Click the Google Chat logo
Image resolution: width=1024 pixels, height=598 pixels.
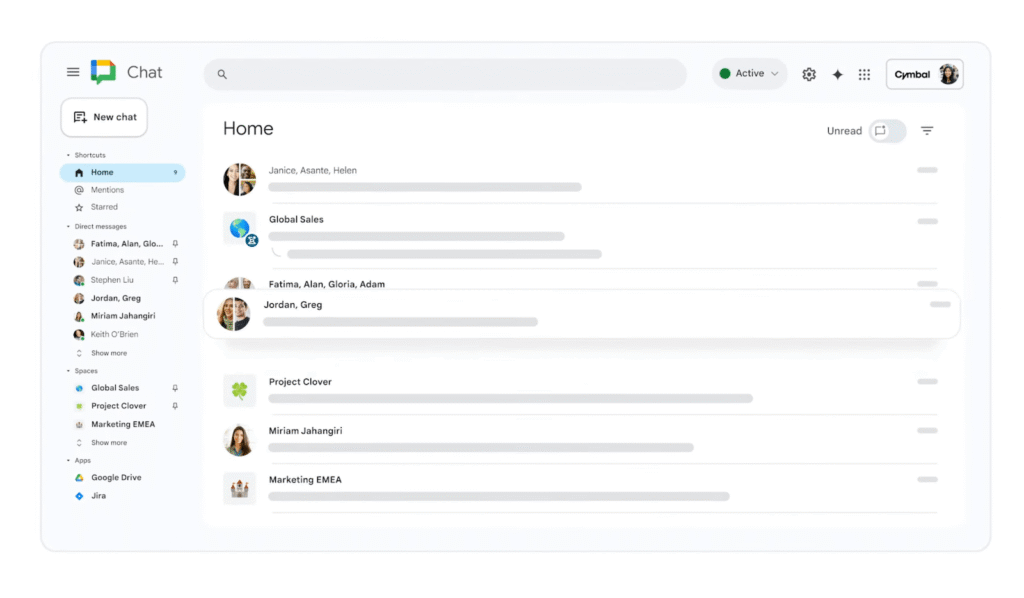coord(104,72)
